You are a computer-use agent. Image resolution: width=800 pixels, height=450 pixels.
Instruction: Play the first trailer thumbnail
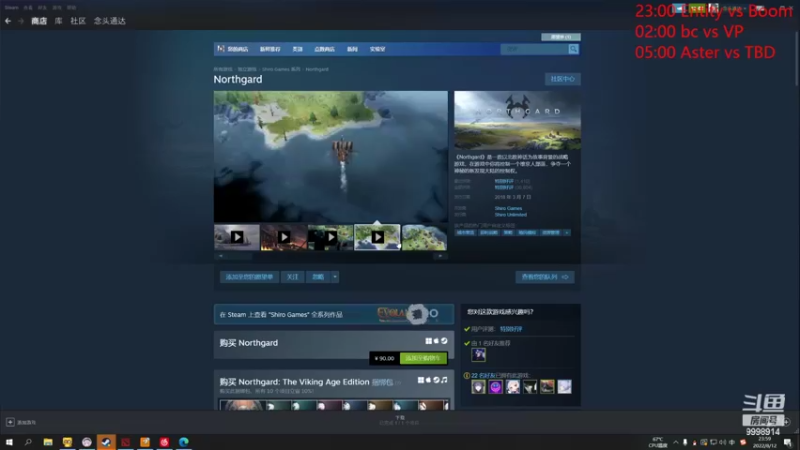pos(237,237)
